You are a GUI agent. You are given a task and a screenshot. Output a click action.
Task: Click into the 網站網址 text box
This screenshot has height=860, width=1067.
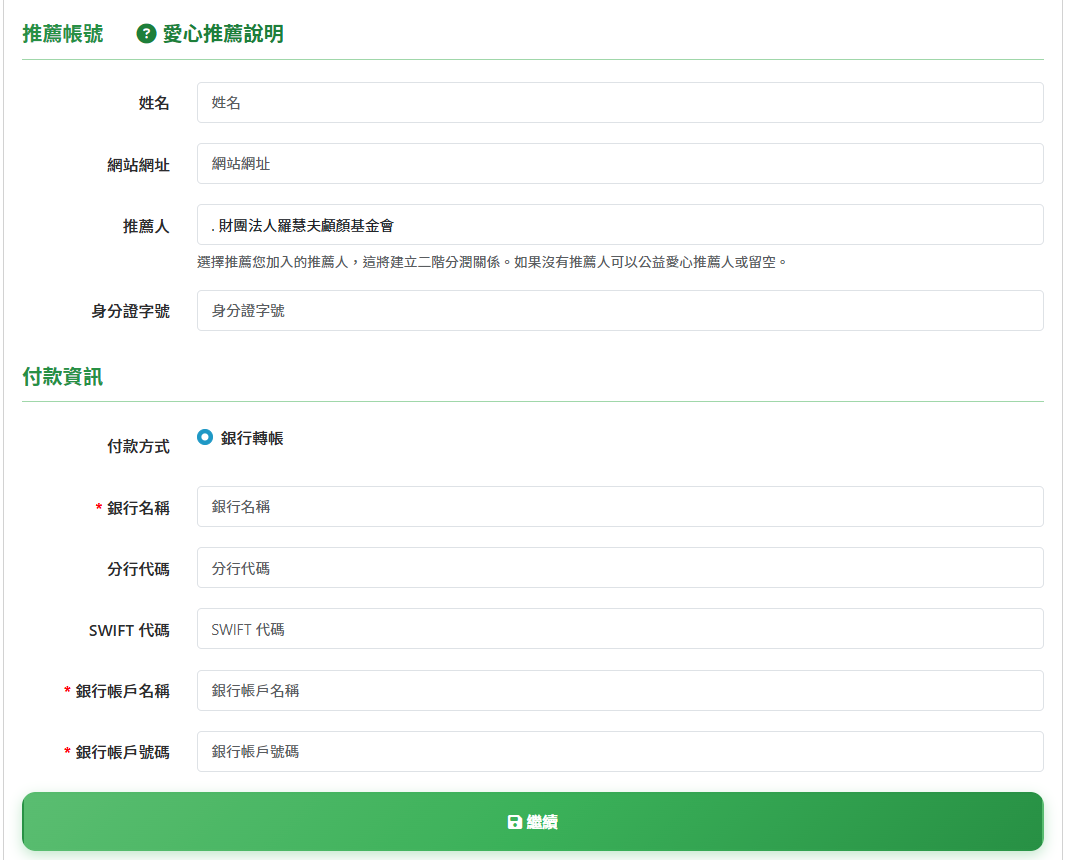click(x=620, y=164)
